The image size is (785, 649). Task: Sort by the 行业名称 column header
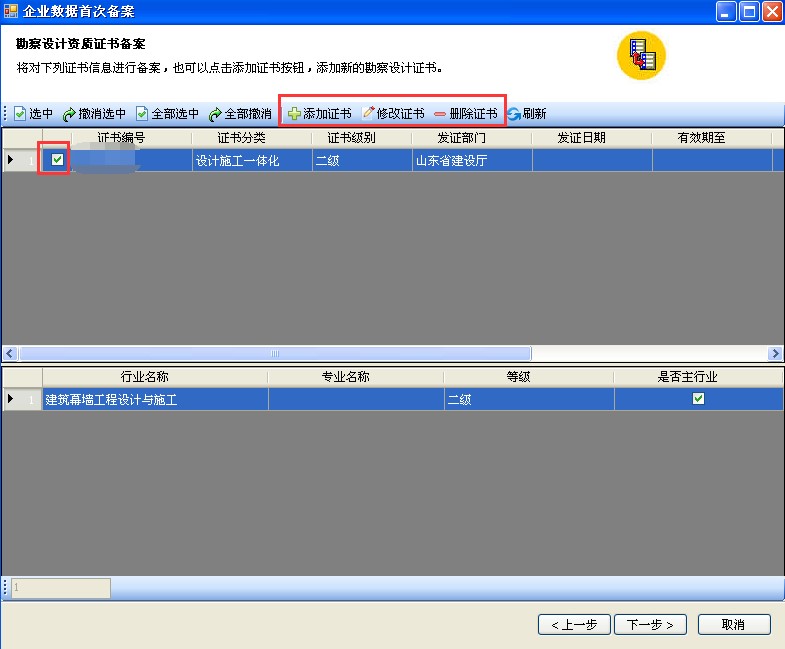click(x=144, y=377)
